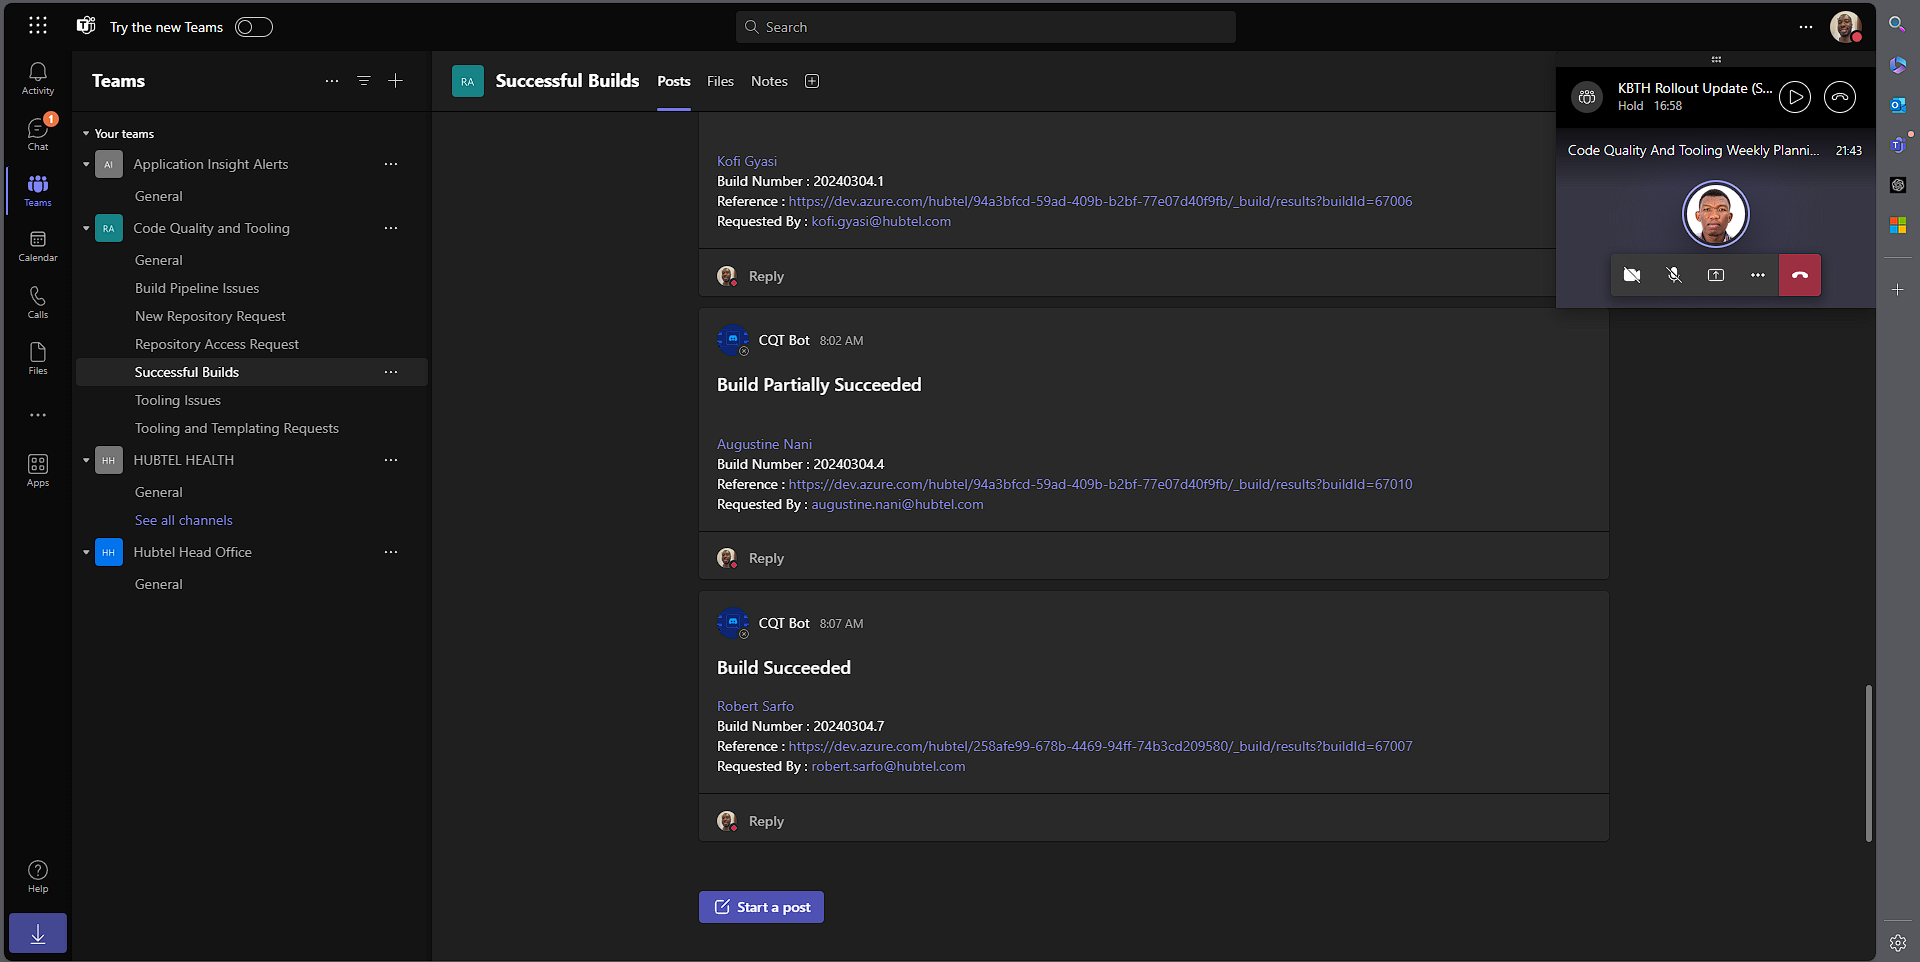Collapse the Your teams section
This screenshot has height=962, width=1920.
coord(86,134)
